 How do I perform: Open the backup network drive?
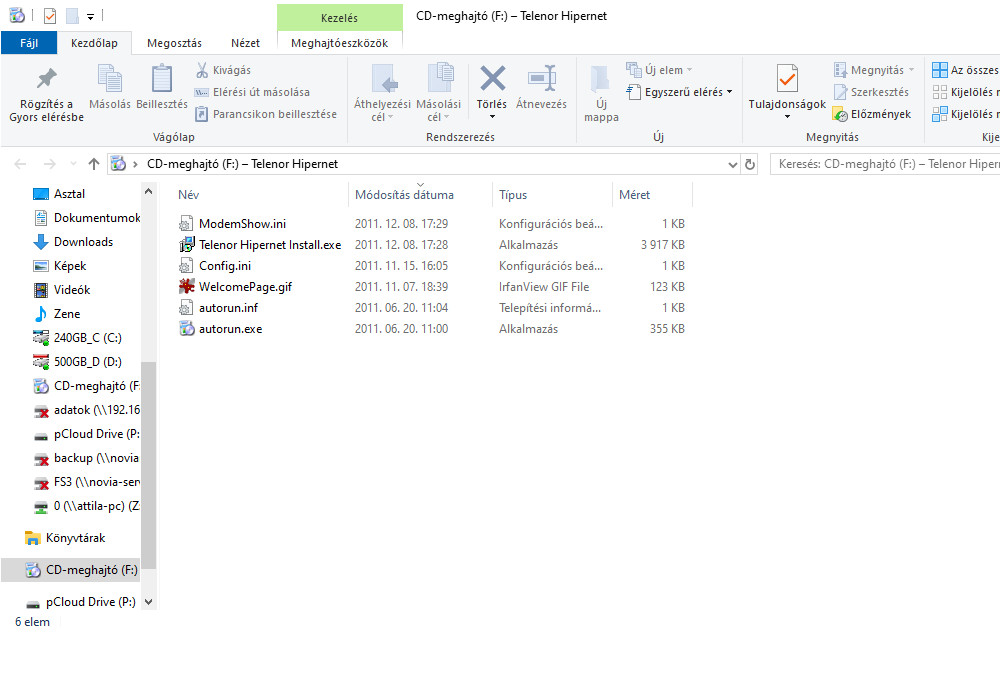pyautogui.click(x=86, y=458)
